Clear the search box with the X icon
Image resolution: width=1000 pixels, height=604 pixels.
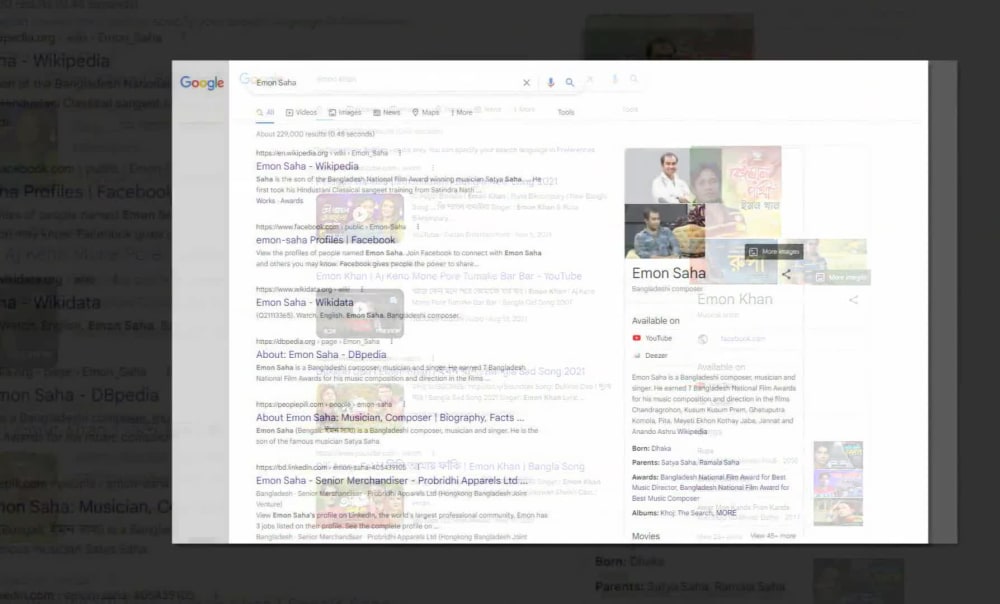coord(526,82)
